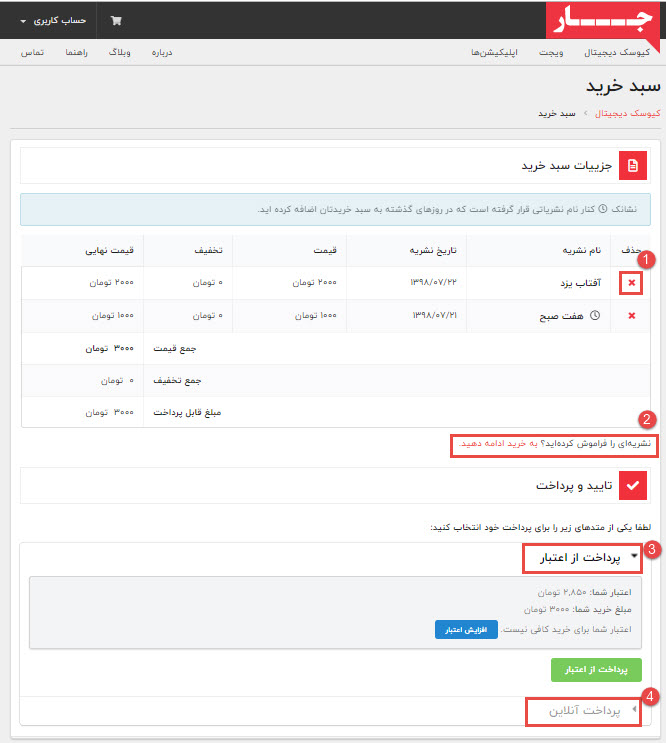Click the blue افزایش اعتبار button

pyautogui.click(x=465, y=630)
